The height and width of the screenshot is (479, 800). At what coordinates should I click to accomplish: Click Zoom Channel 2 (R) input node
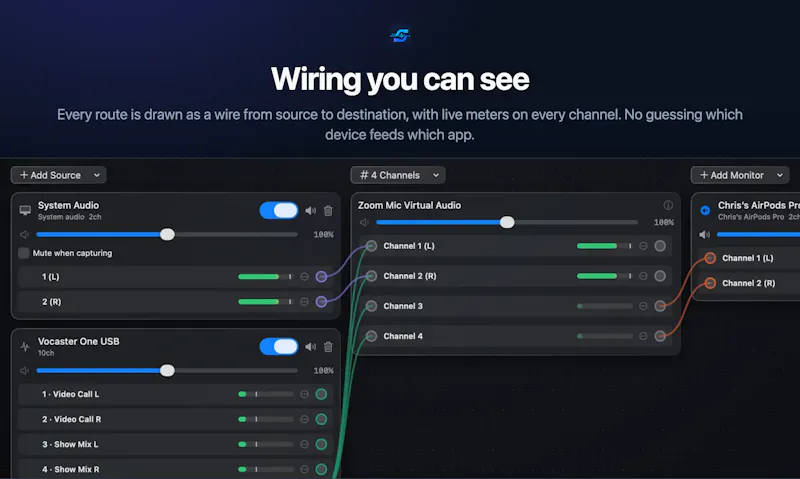[x=371, y=276]
